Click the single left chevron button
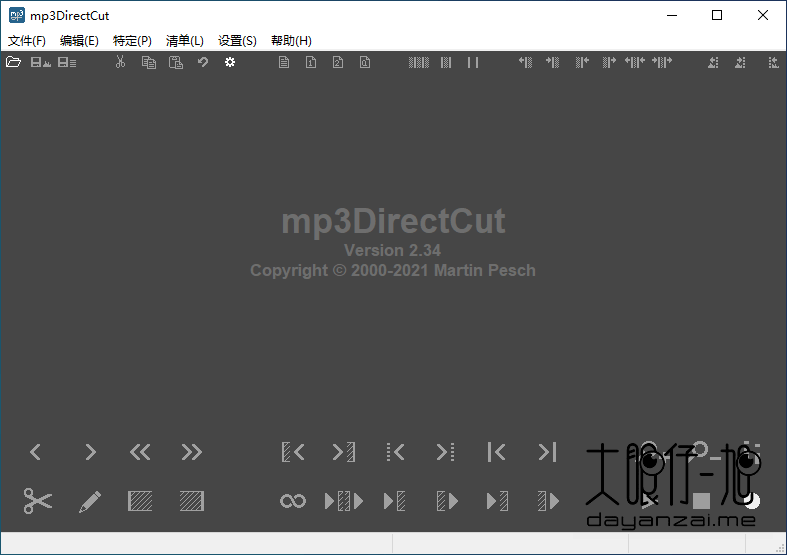Image resolution: width=787 pixels, height=555 pixels. tap(35, 452)
